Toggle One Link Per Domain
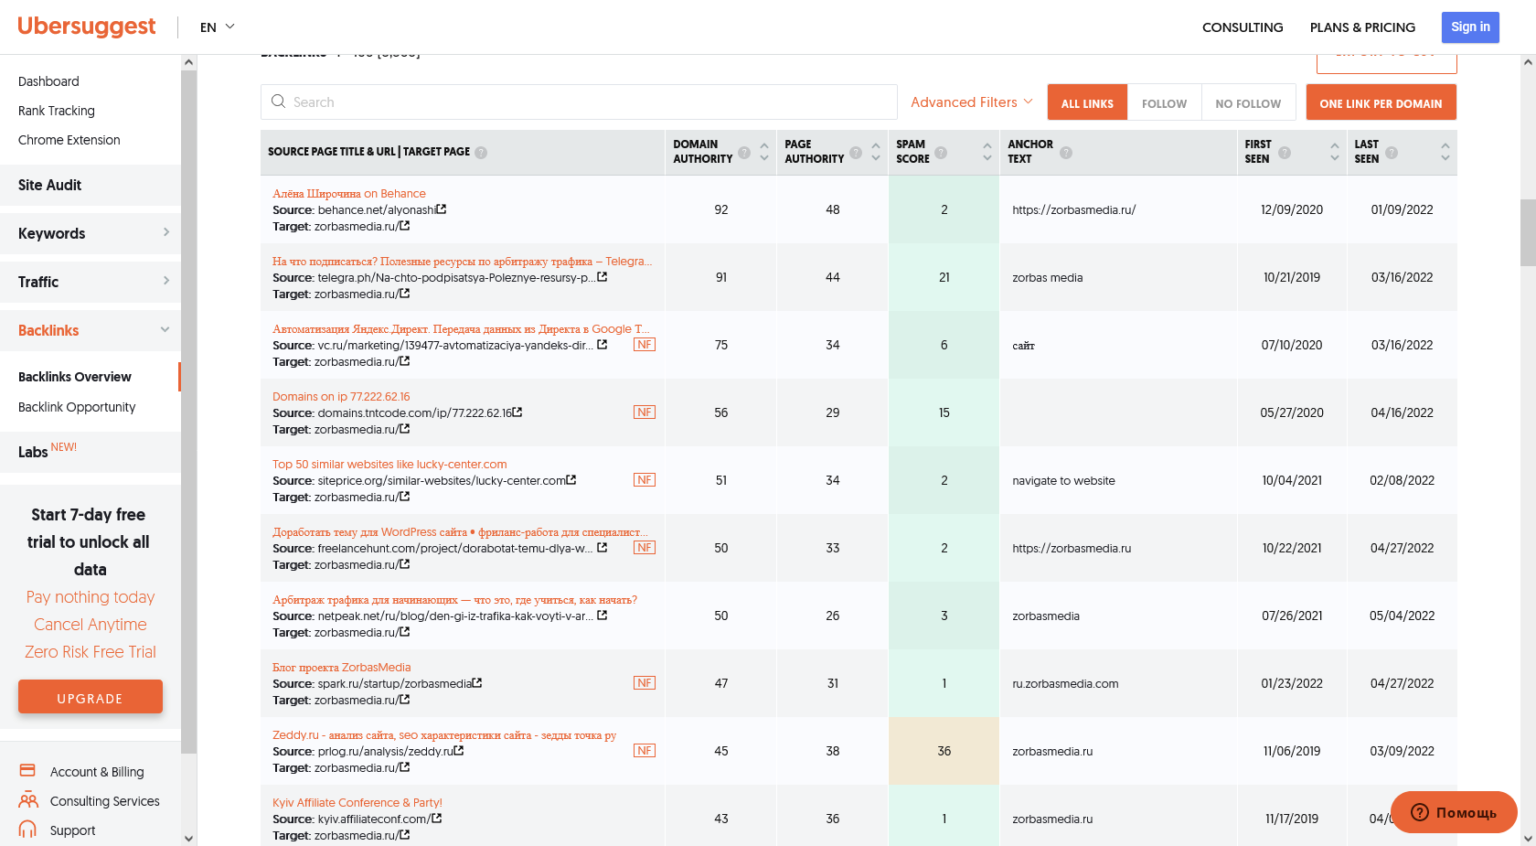This screenshot has height=846, width=1536. [1380, 103]
